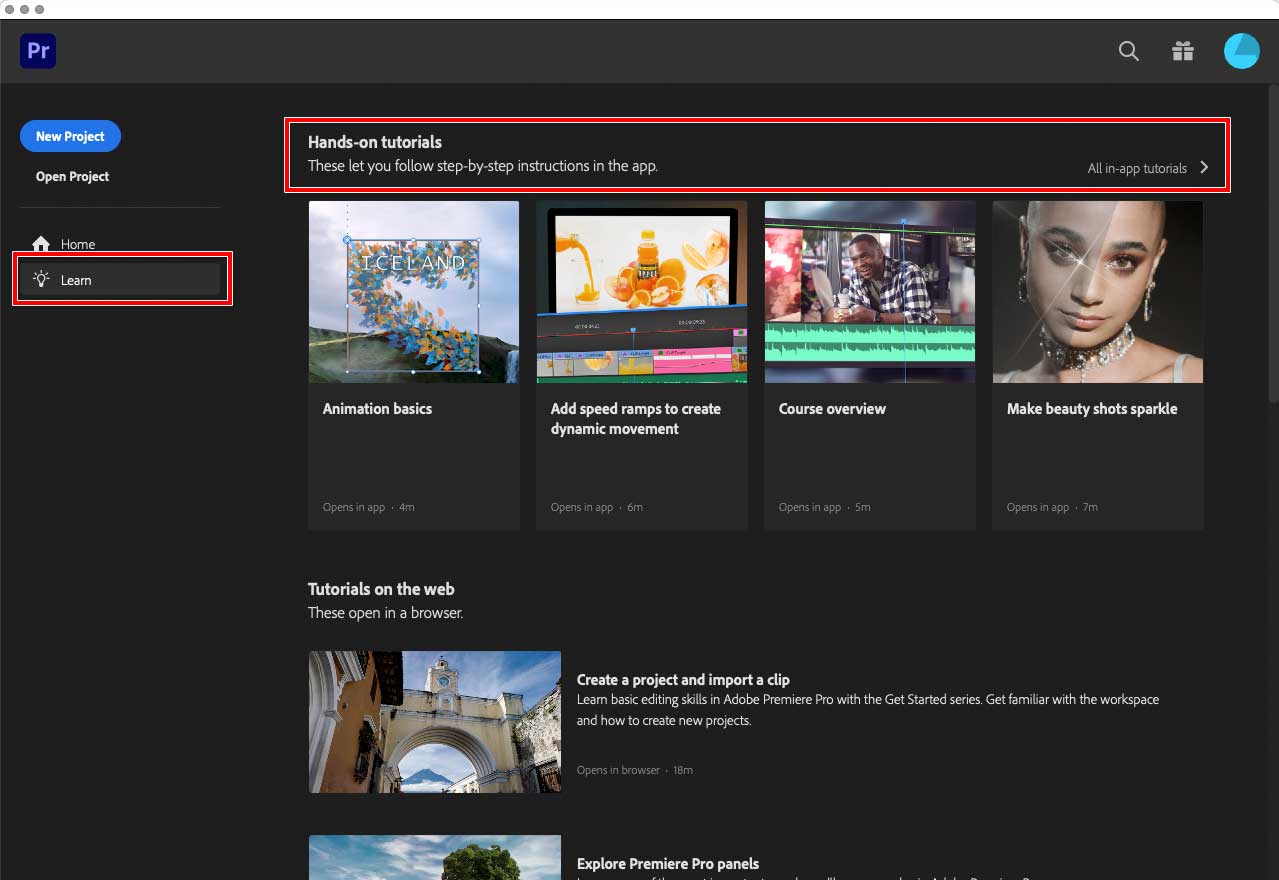
Task: Open the Iceland animation tutorial thumbnail
Action: click(x=413, y=291)
